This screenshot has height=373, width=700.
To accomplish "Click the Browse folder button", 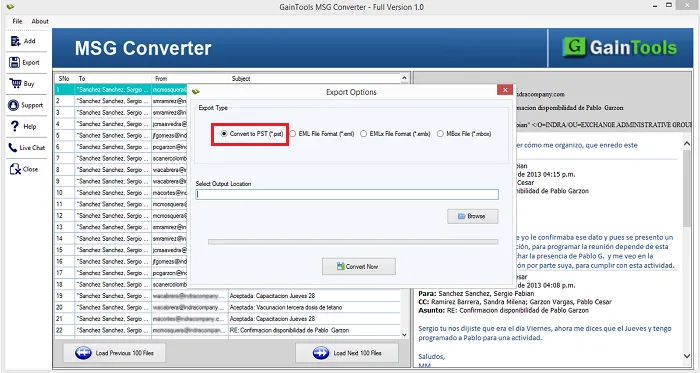I will tap(473, 216).
